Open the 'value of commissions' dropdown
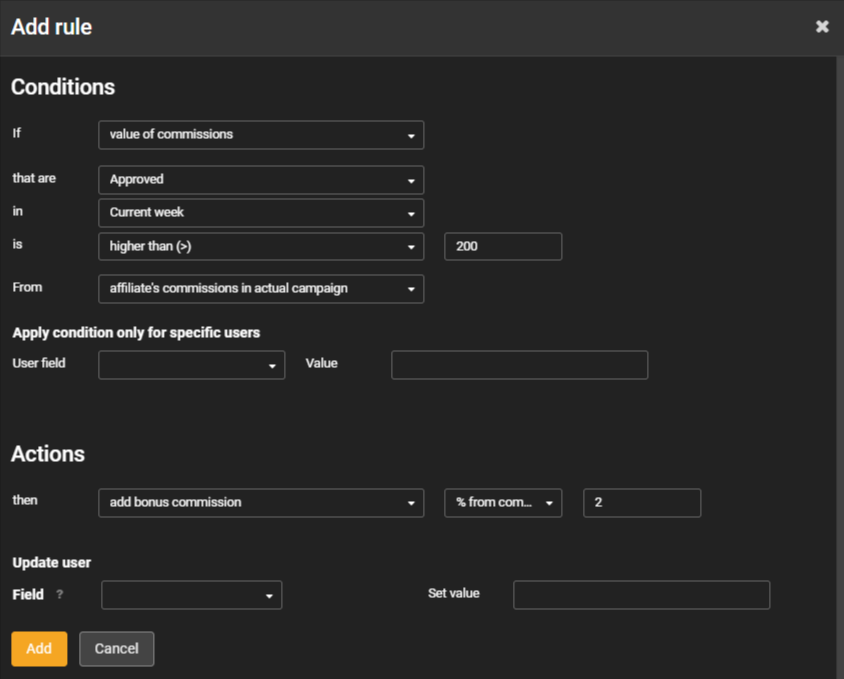Screen dimensions: 844x679 coord(261,135)
